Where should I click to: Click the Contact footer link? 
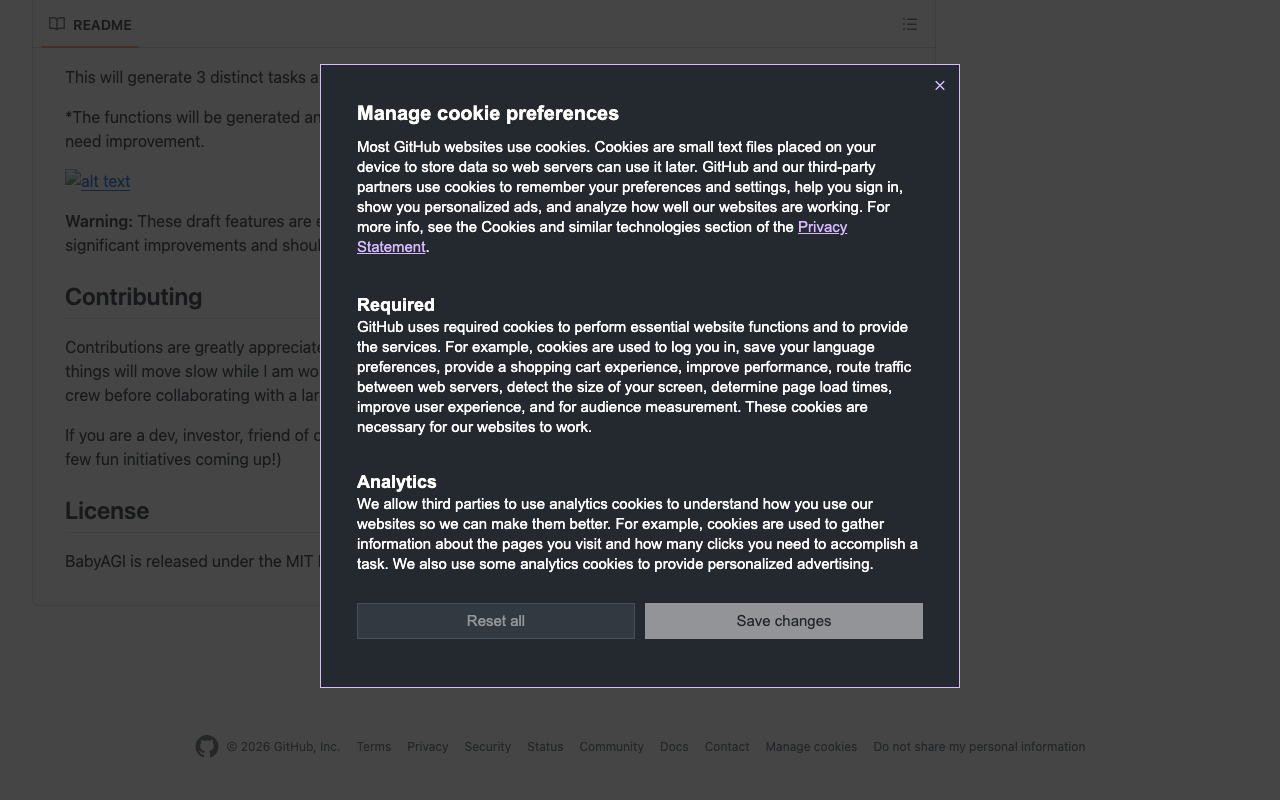click(727, 747)
